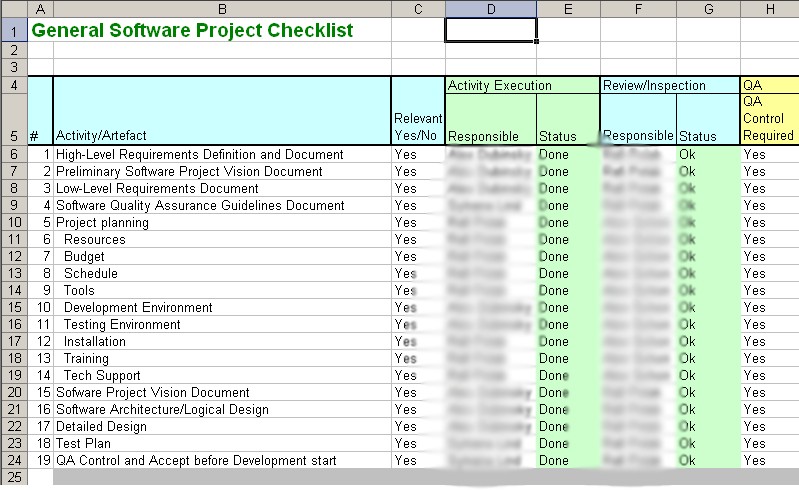Click the 'QA Control Required' heading cell
This screenshot has height=491, width=799.
pyautogui.click(x=769, y=119)
